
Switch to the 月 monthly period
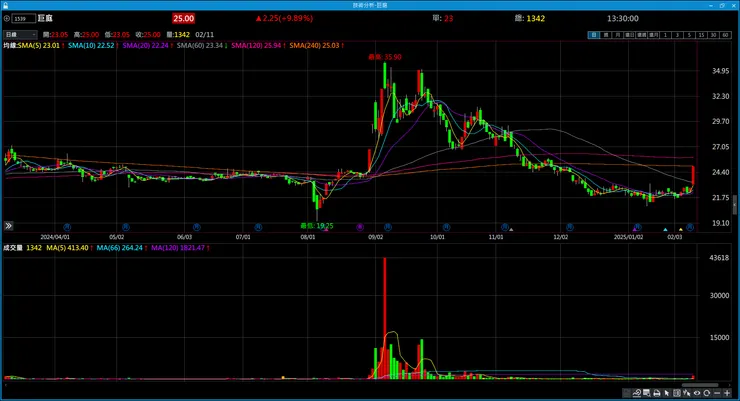pos(617,35)
